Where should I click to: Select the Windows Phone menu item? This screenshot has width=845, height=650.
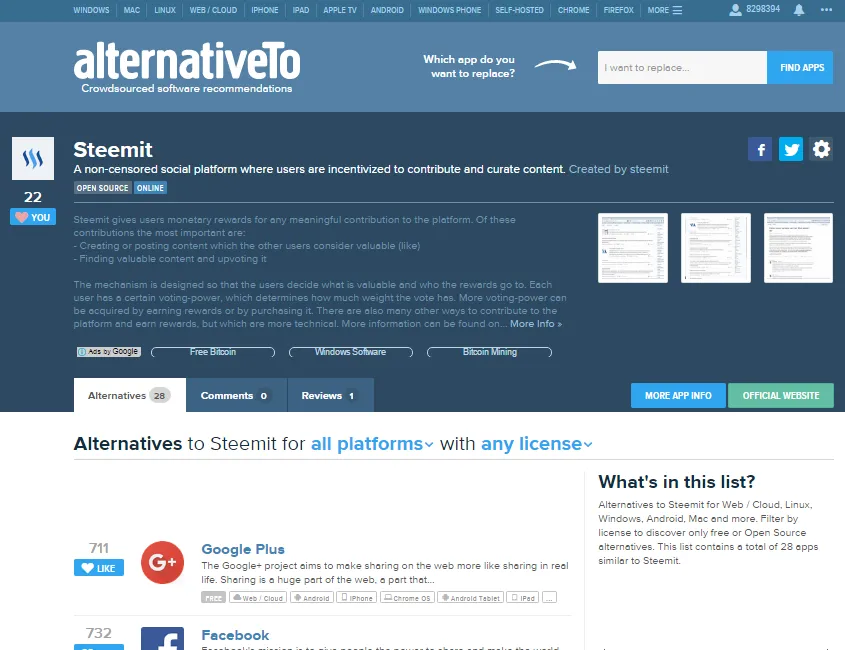click(x=449, y=10)
